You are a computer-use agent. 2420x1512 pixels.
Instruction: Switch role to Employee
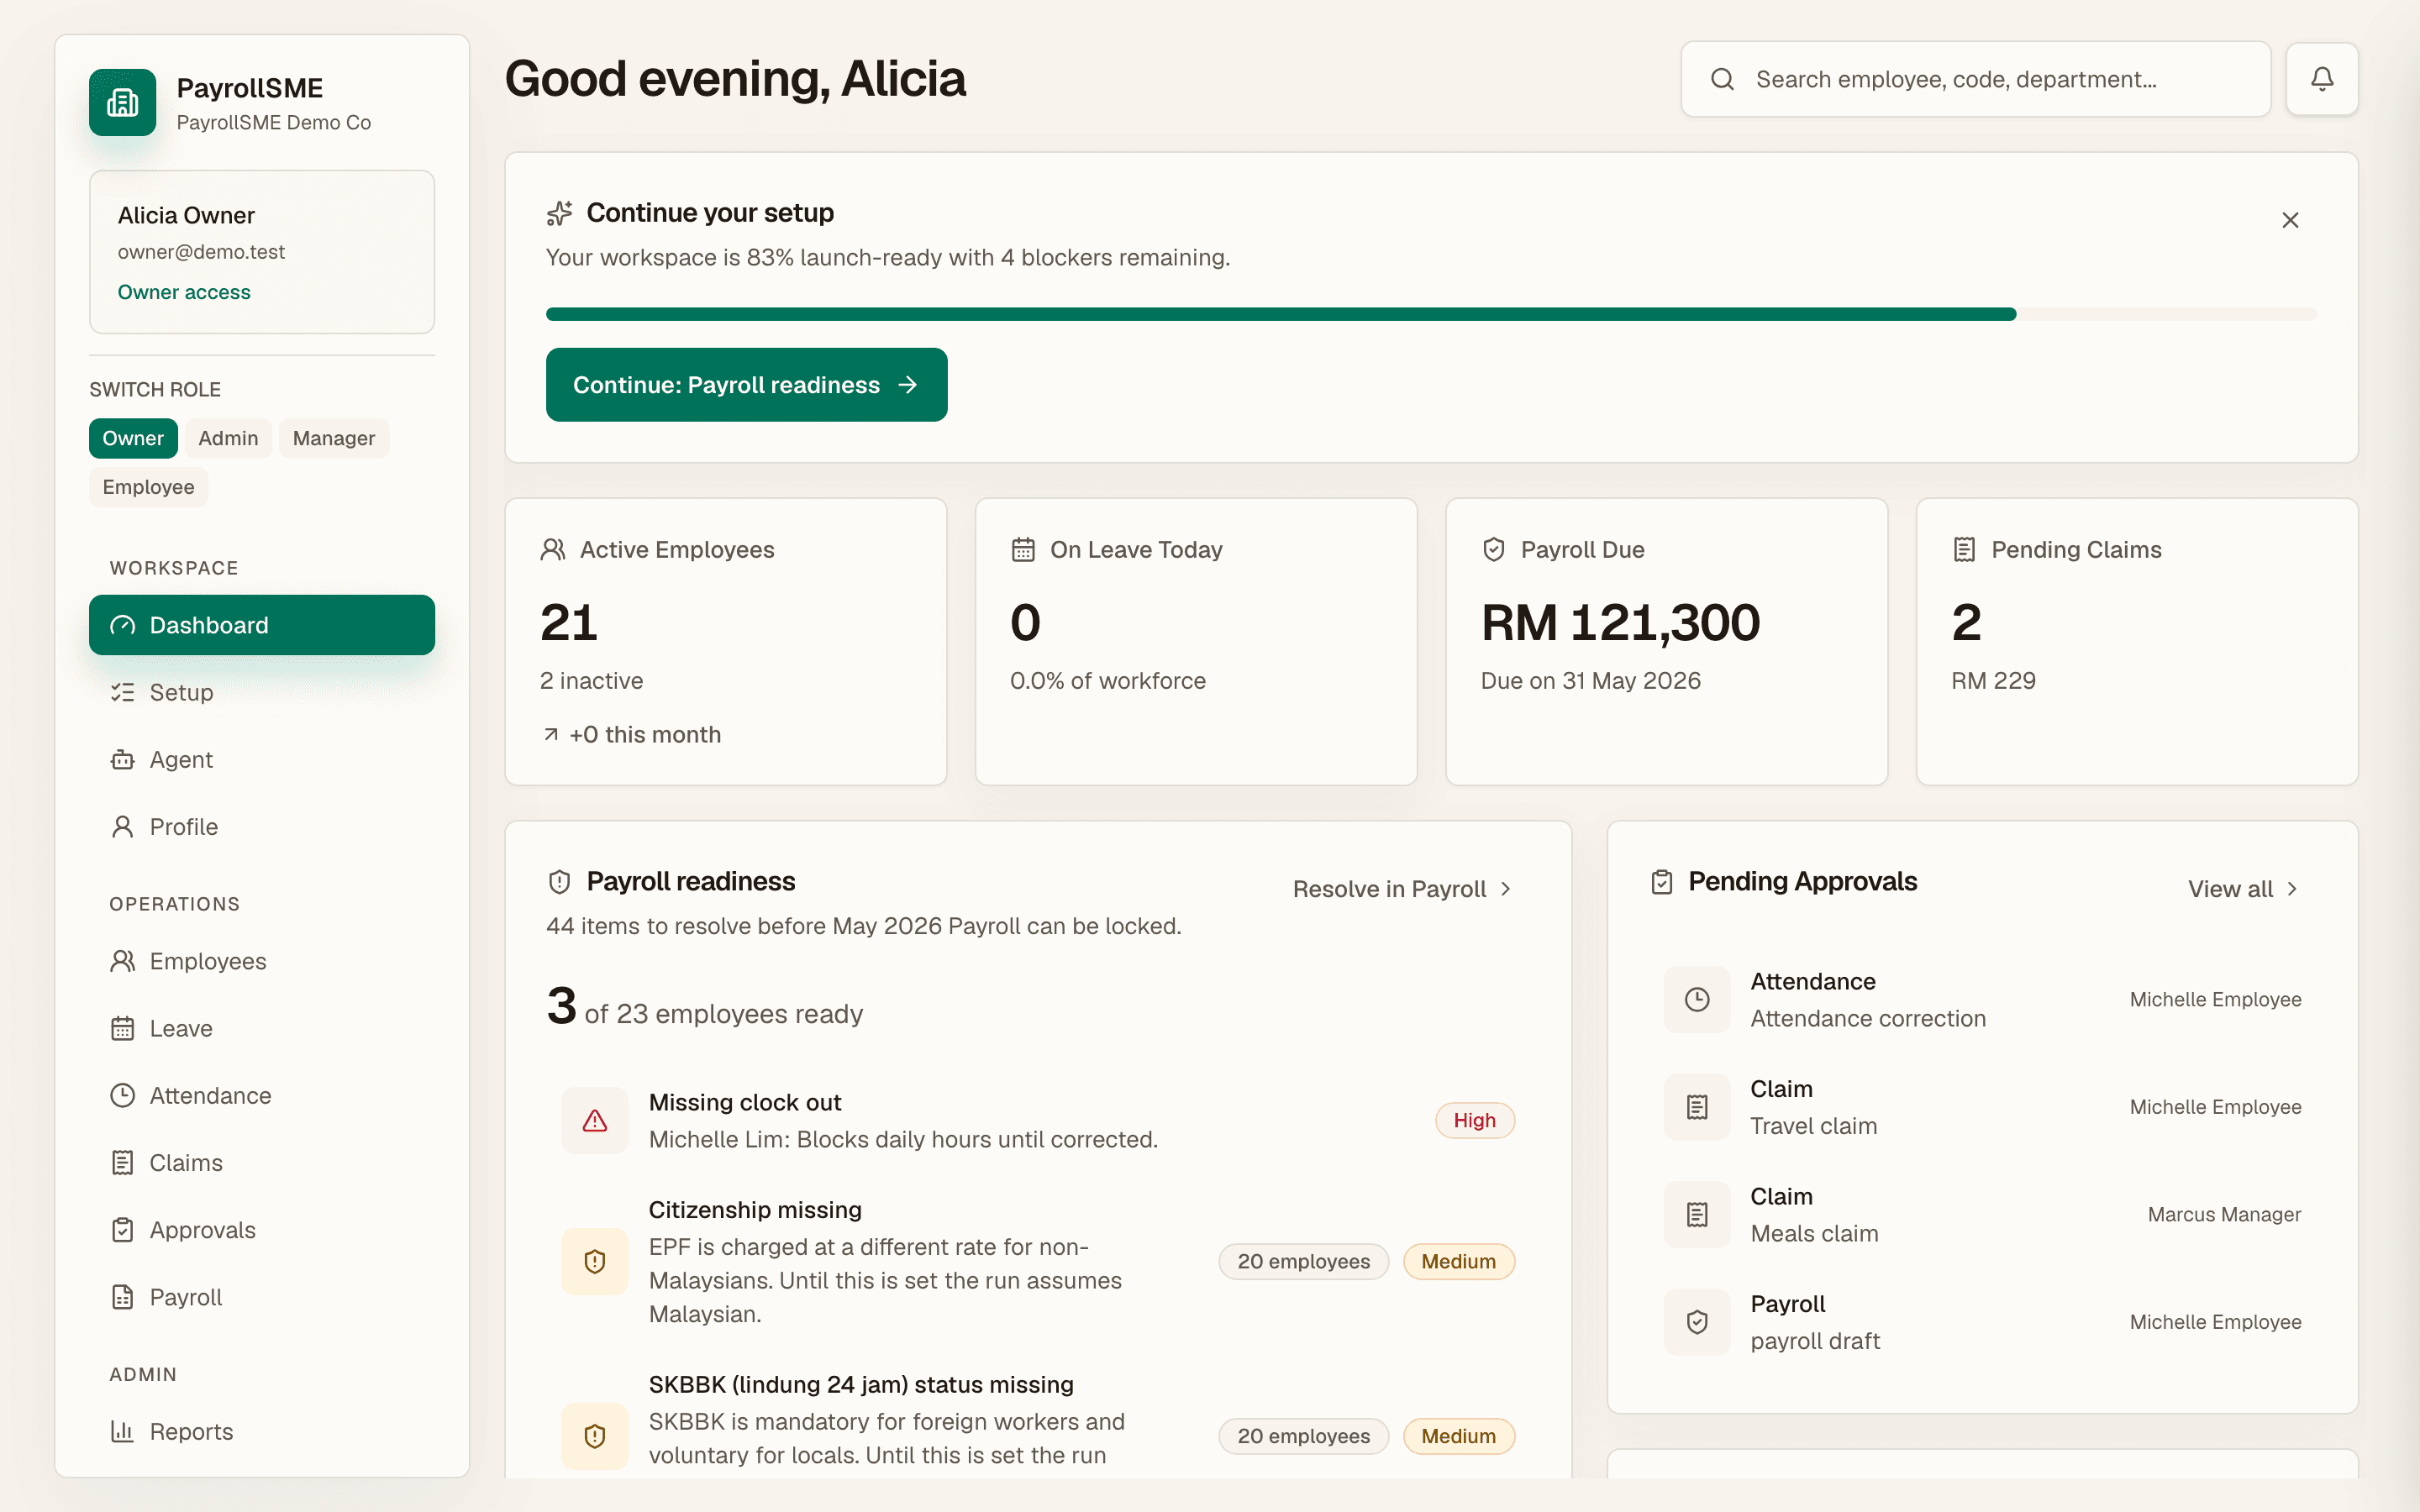(148, 487)
